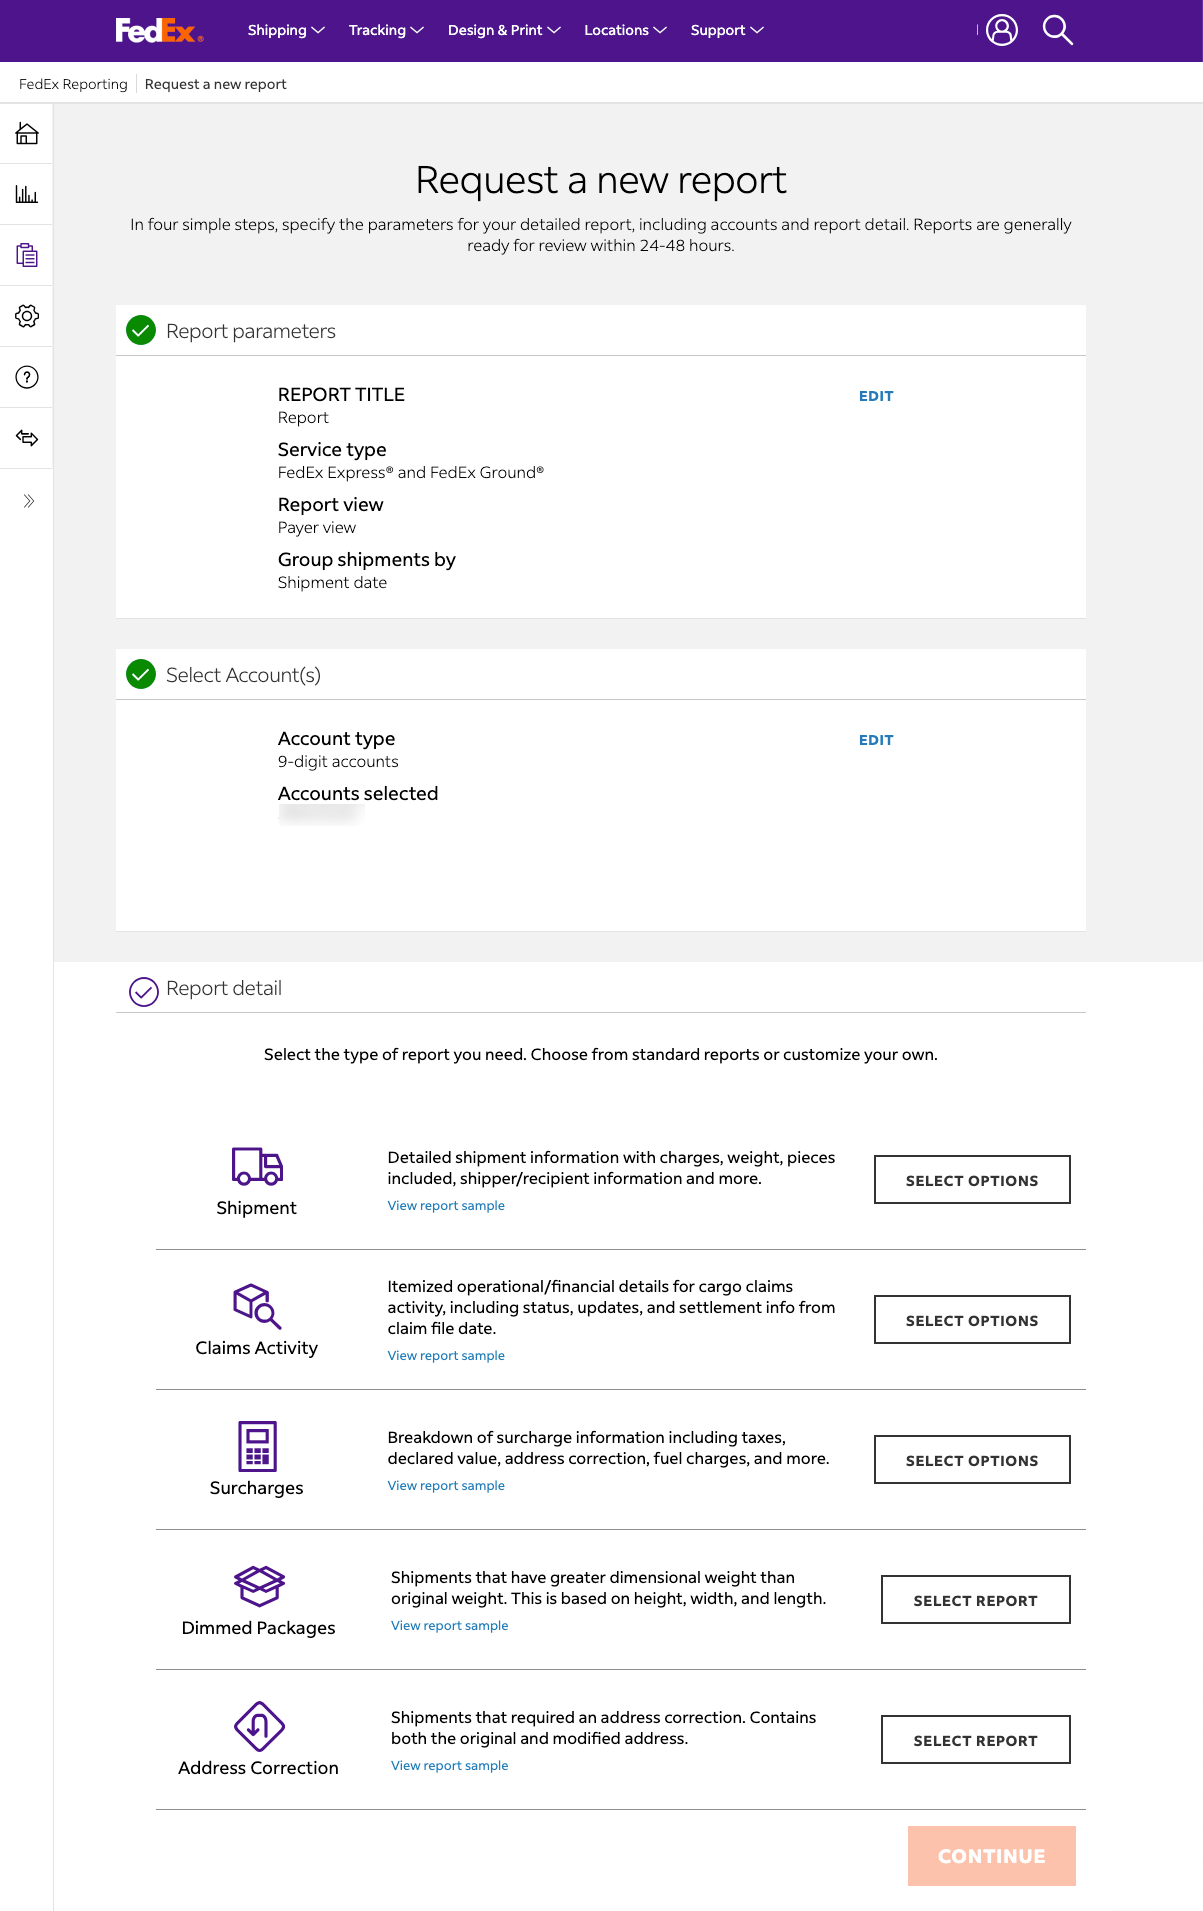Viewport: 1203px width, 1911px height.
Task: Go to FedEx Reporting breadcrumb
Action: tap(73, 84)
